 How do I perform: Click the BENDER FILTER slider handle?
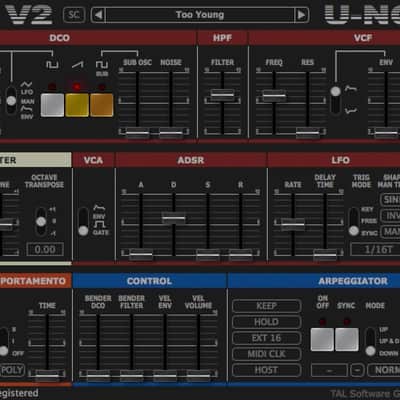132,375
